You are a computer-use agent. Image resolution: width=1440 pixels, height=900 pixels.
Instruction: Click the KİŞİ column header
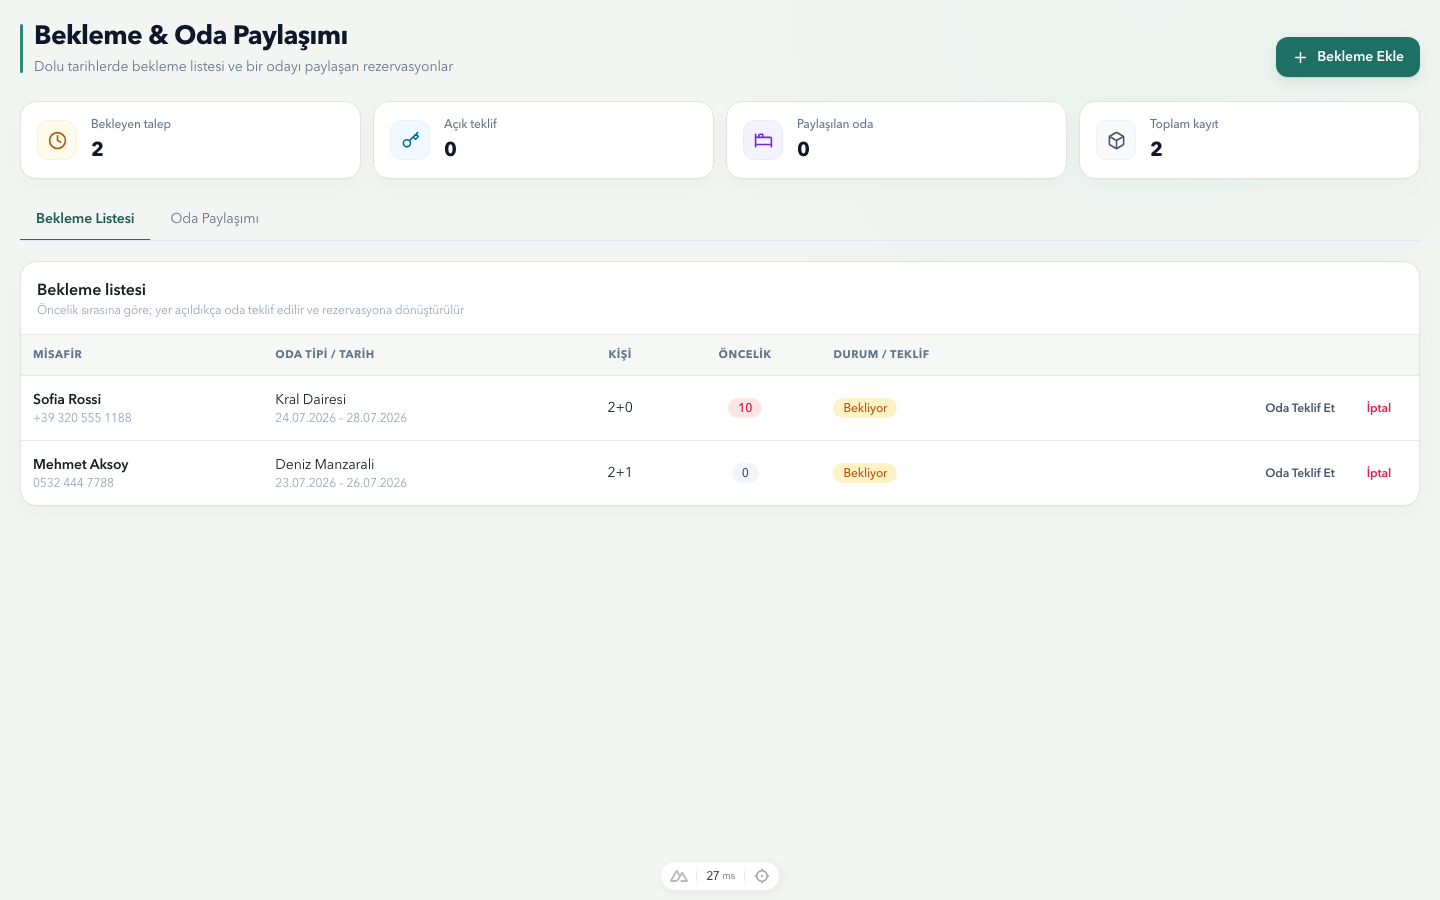620,354
